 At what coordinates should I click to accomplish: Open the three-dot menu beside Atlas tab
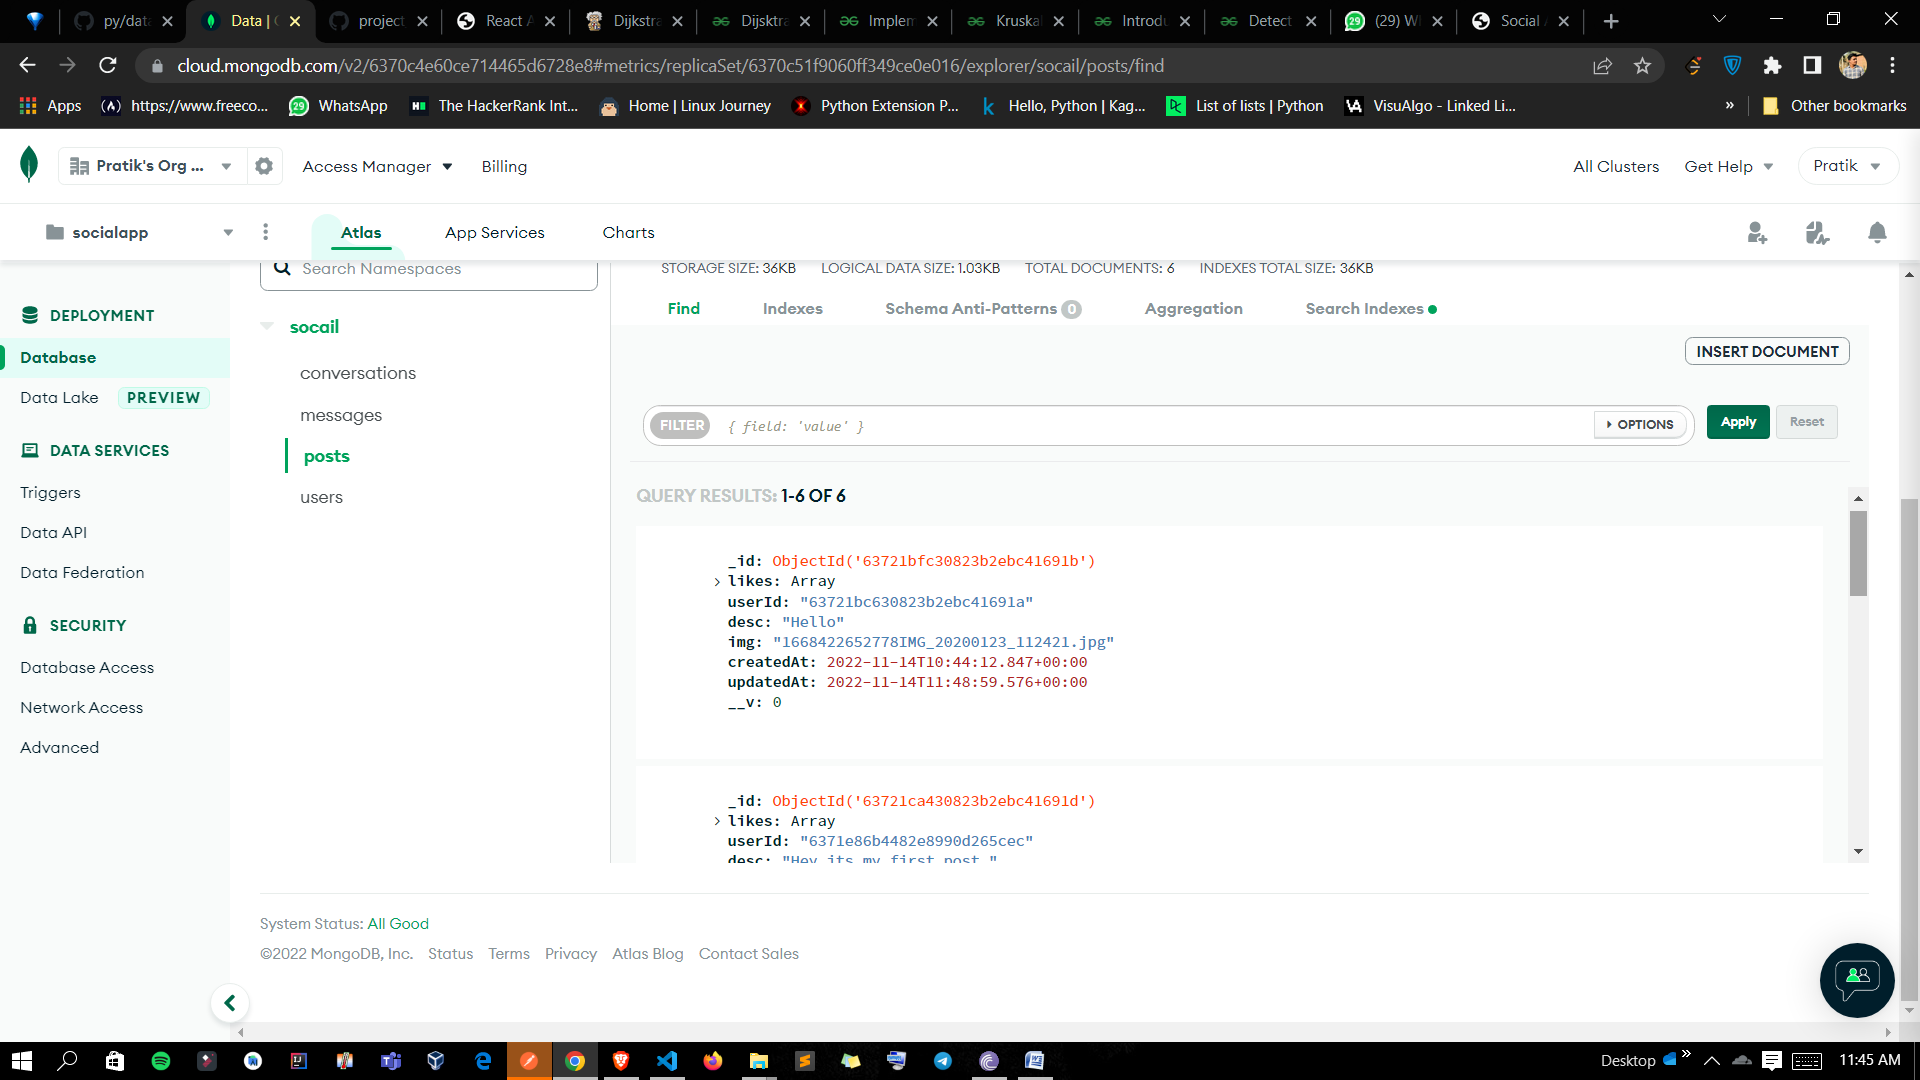click(266, 231)
